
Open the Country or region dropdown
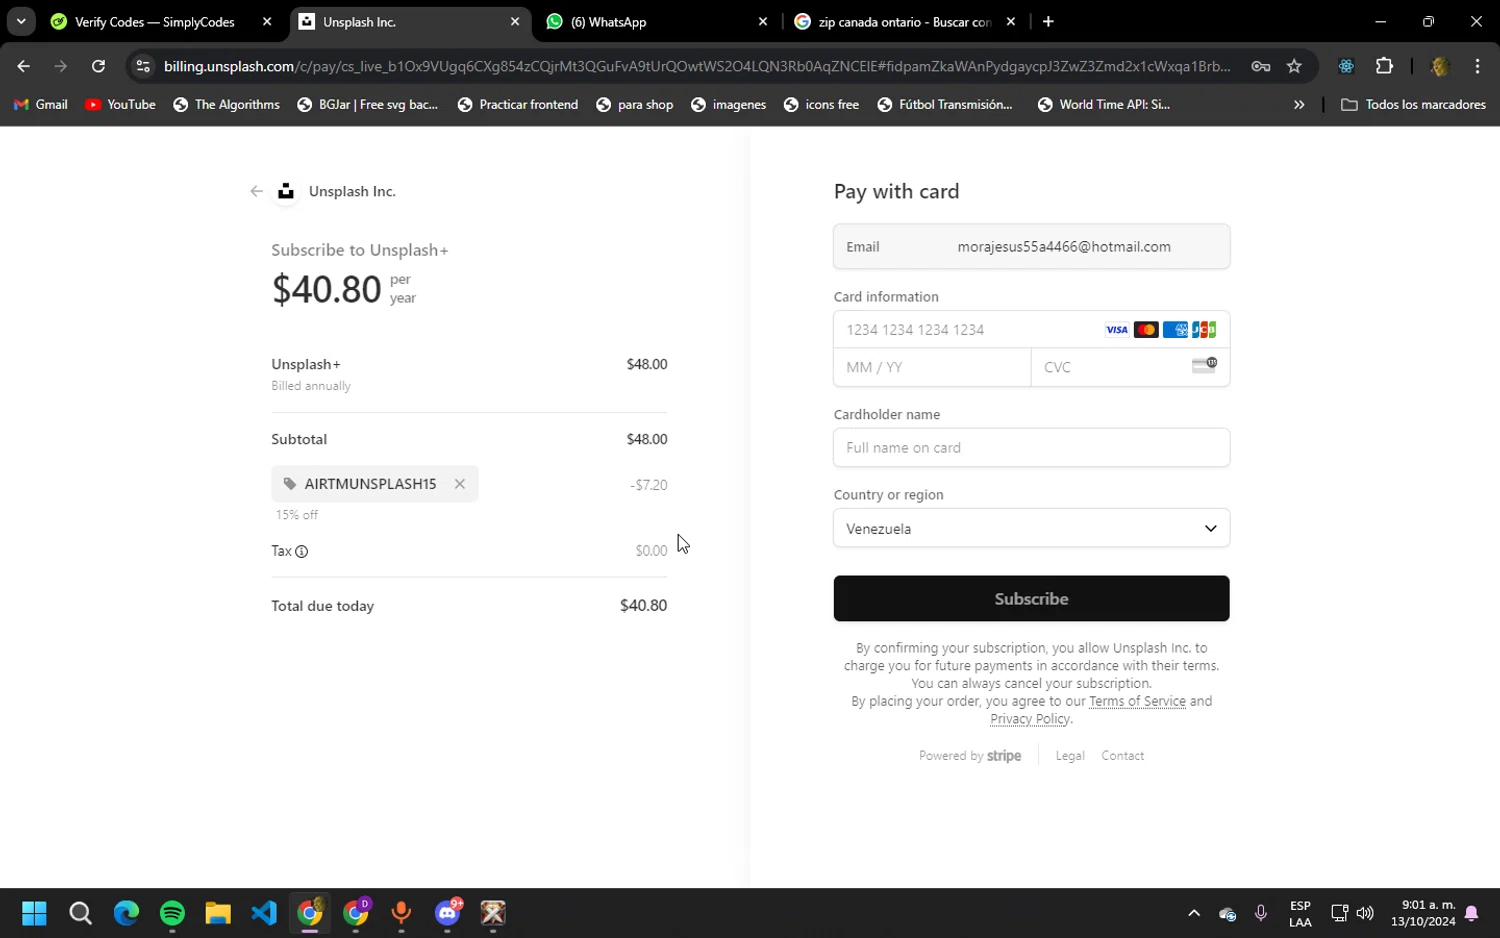coord(1031,528)
